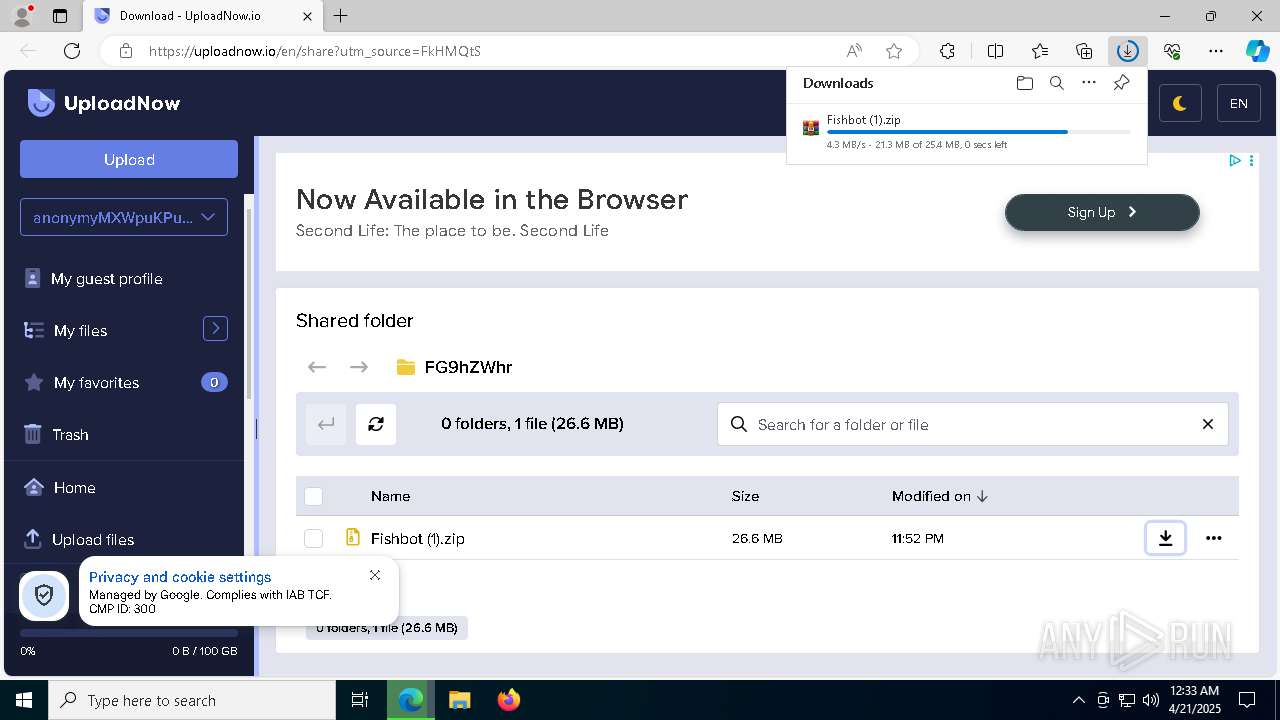Open the EN language selector
Image resolution: width=1280 pixels, height=720 pixels.
(1238, 103)
